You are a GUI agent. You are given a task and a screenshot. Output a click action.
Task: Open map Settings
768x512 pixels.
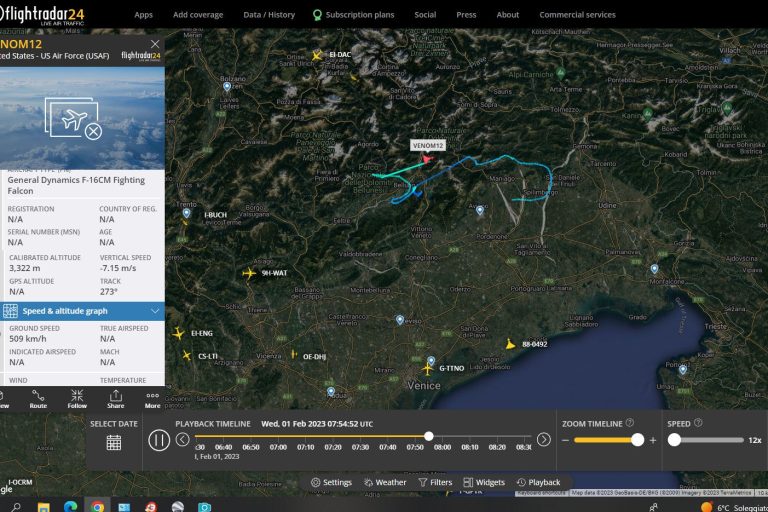coord(331,483)
